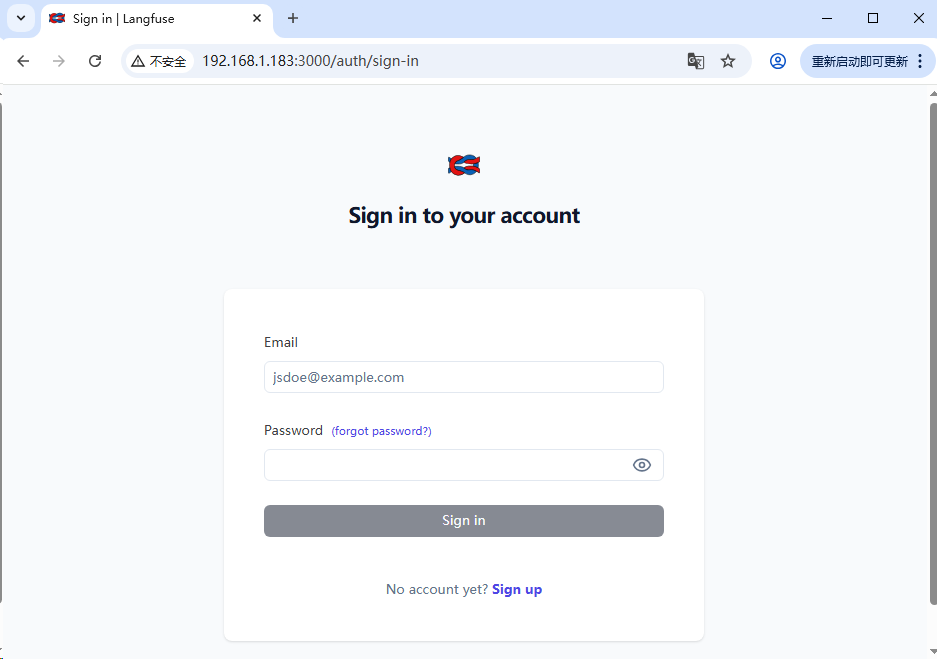
Task: Toggle password visibility eye icon
Action: [642, 465]
